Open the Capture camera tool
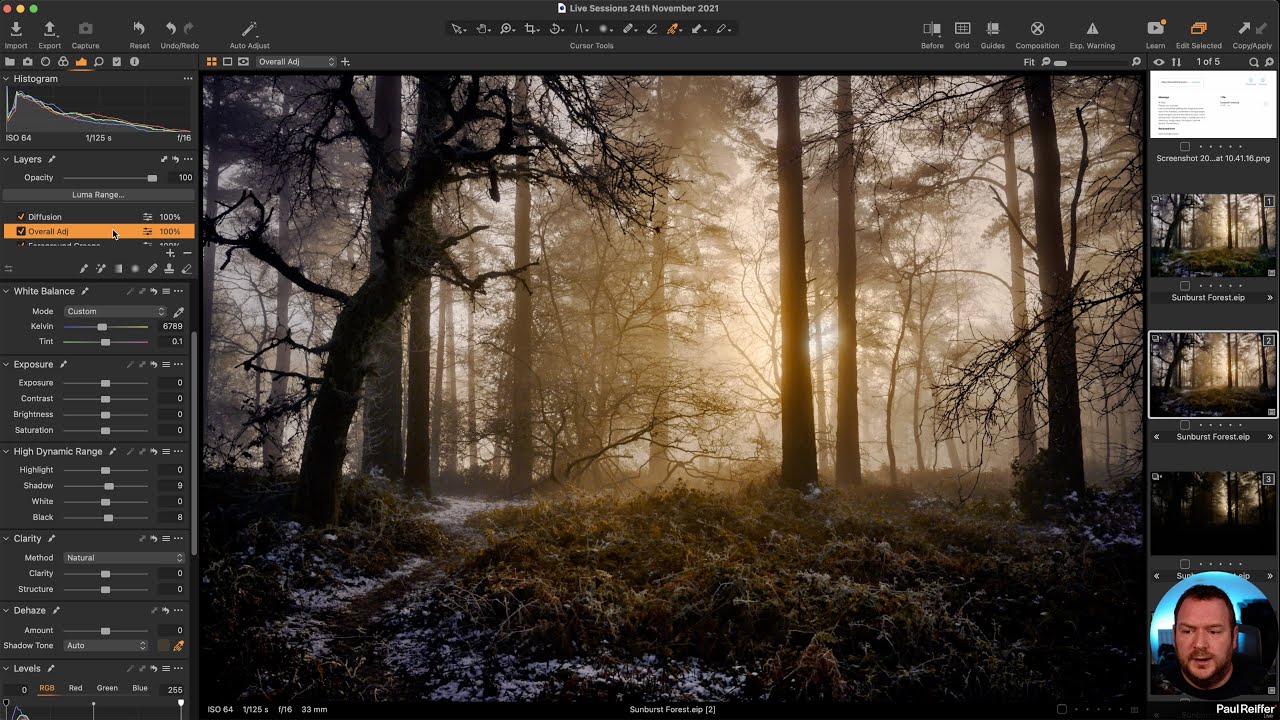1280x720 pixels. tap(85, 29)
